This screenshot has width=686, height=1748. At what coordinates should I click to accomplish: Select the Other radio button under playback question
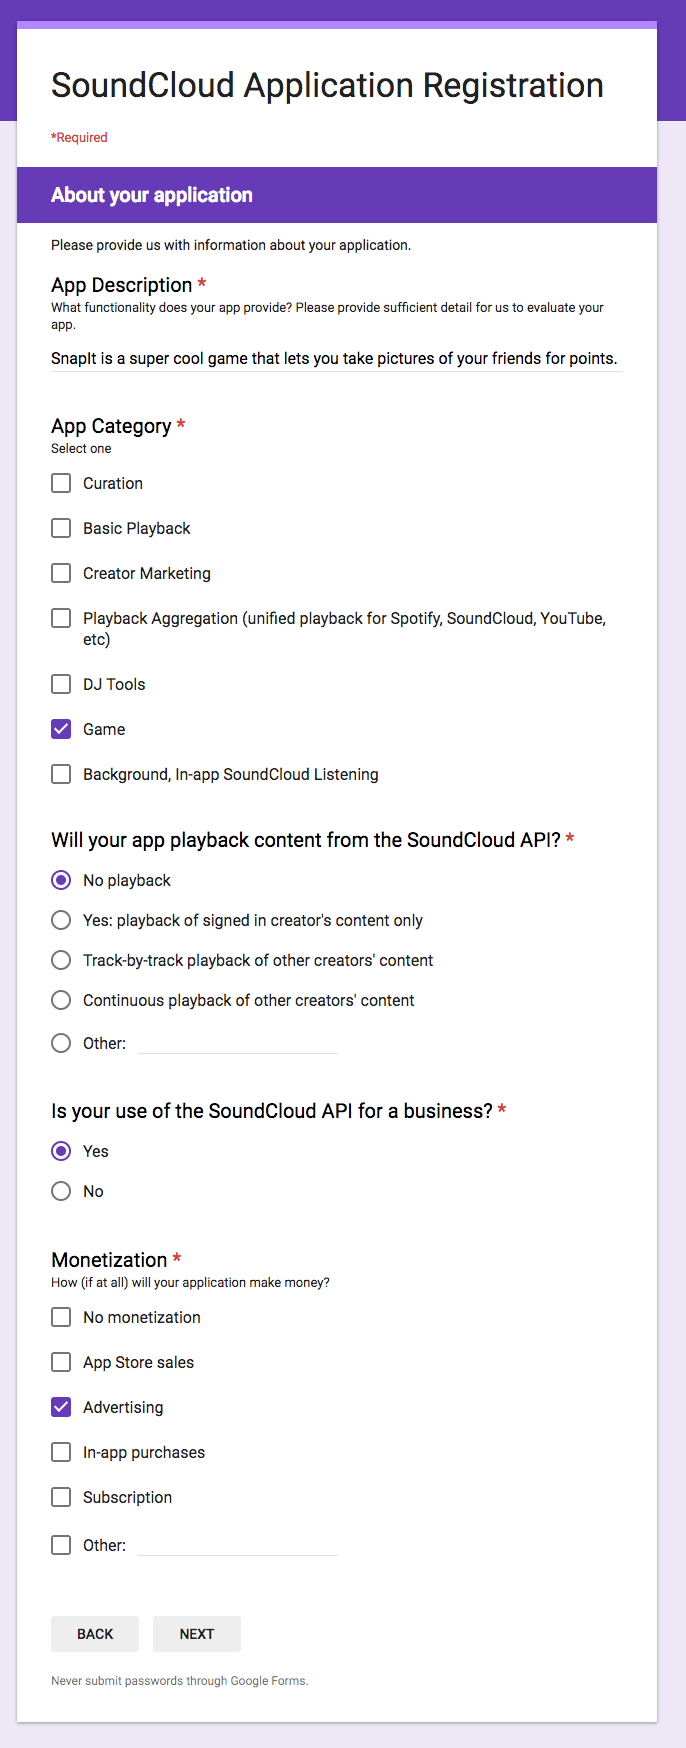61,1043
